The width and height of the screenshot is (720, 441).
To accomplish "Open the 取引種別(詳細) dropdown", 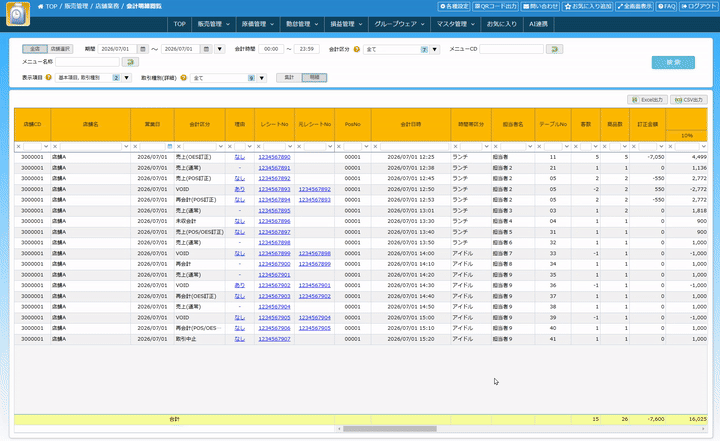I will (x=262, y=78).
